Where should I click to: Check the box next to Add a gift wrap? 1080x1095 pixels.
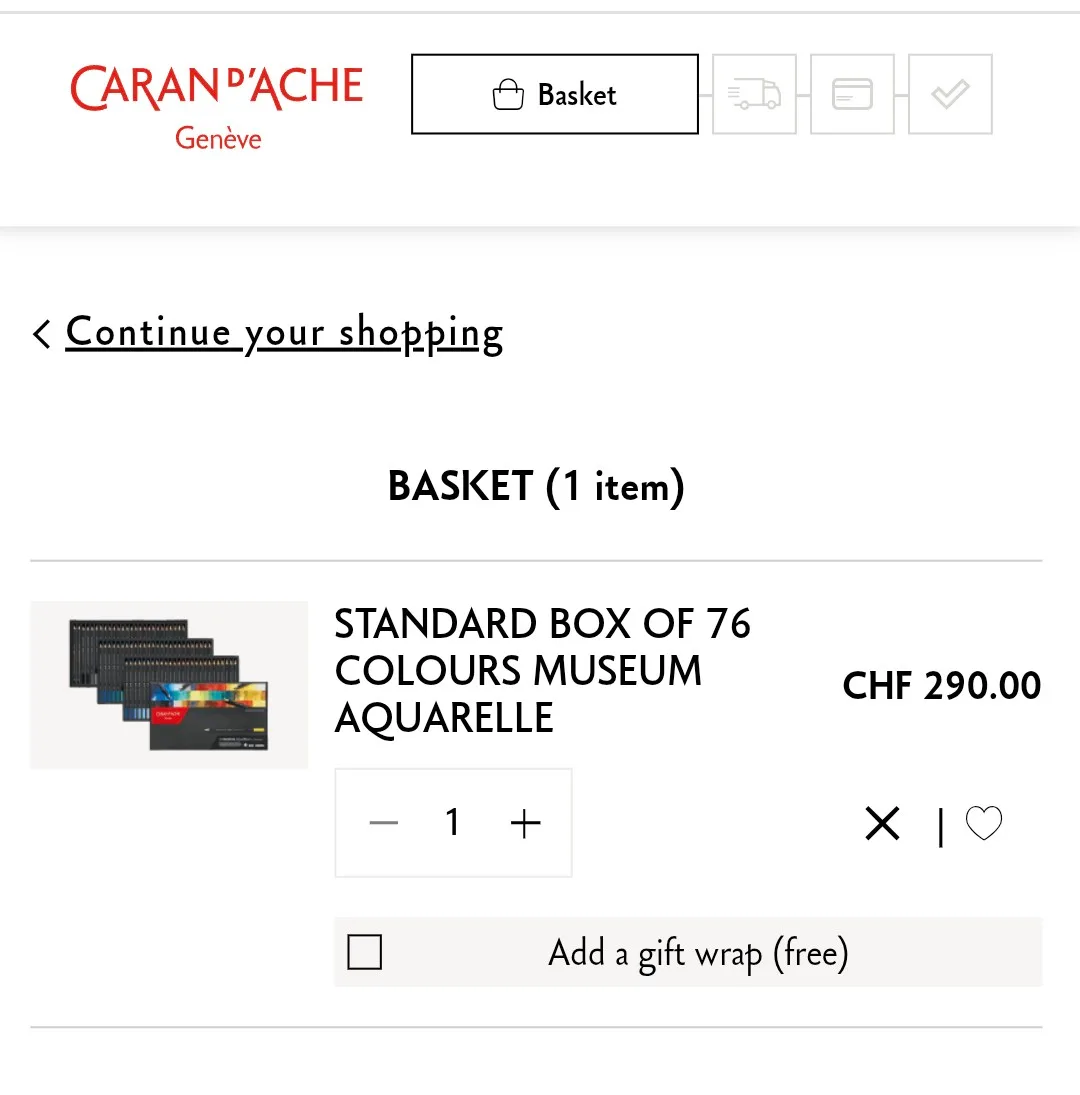tap(365, 952)
